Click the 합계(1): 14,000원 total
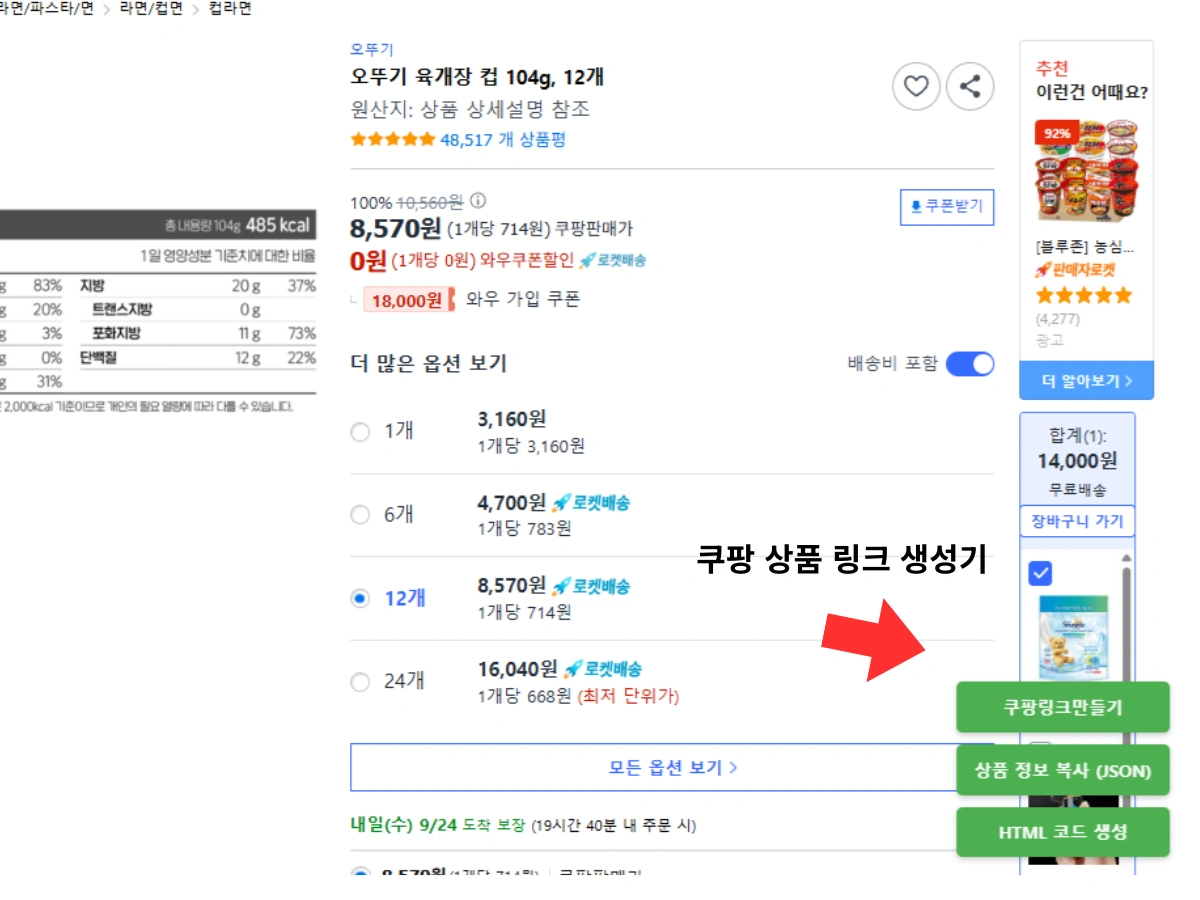This screenshot has height=900, width=1200. (x=1077, y=450)
